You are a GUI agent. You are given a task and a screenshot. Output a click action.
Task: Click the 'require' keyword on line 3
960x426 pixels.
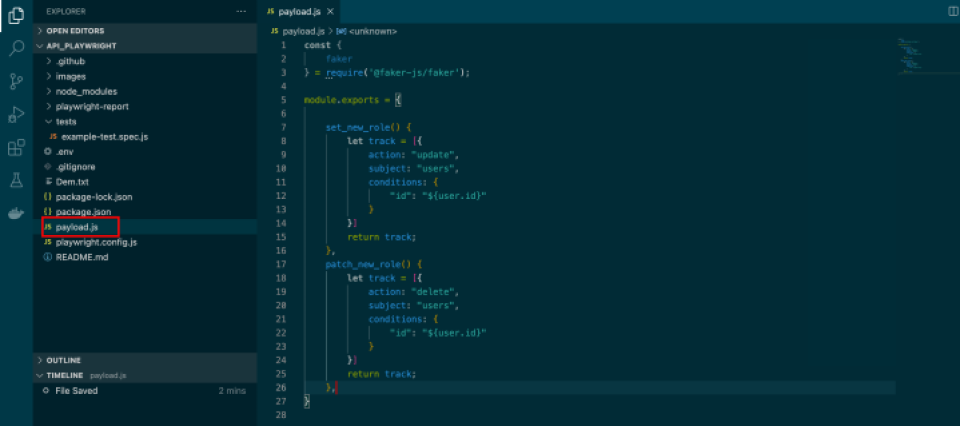[347, 73]
